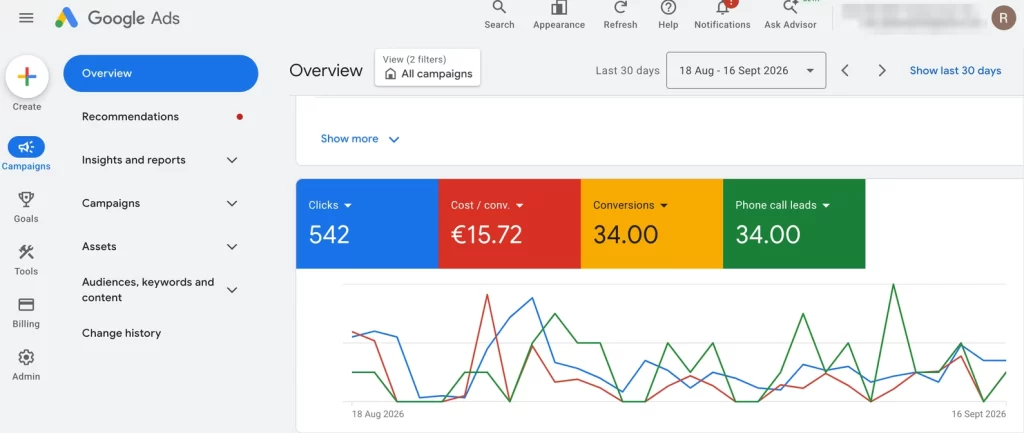Open the Search tool
Screen dimensions: 1024x433
[499, 15]
